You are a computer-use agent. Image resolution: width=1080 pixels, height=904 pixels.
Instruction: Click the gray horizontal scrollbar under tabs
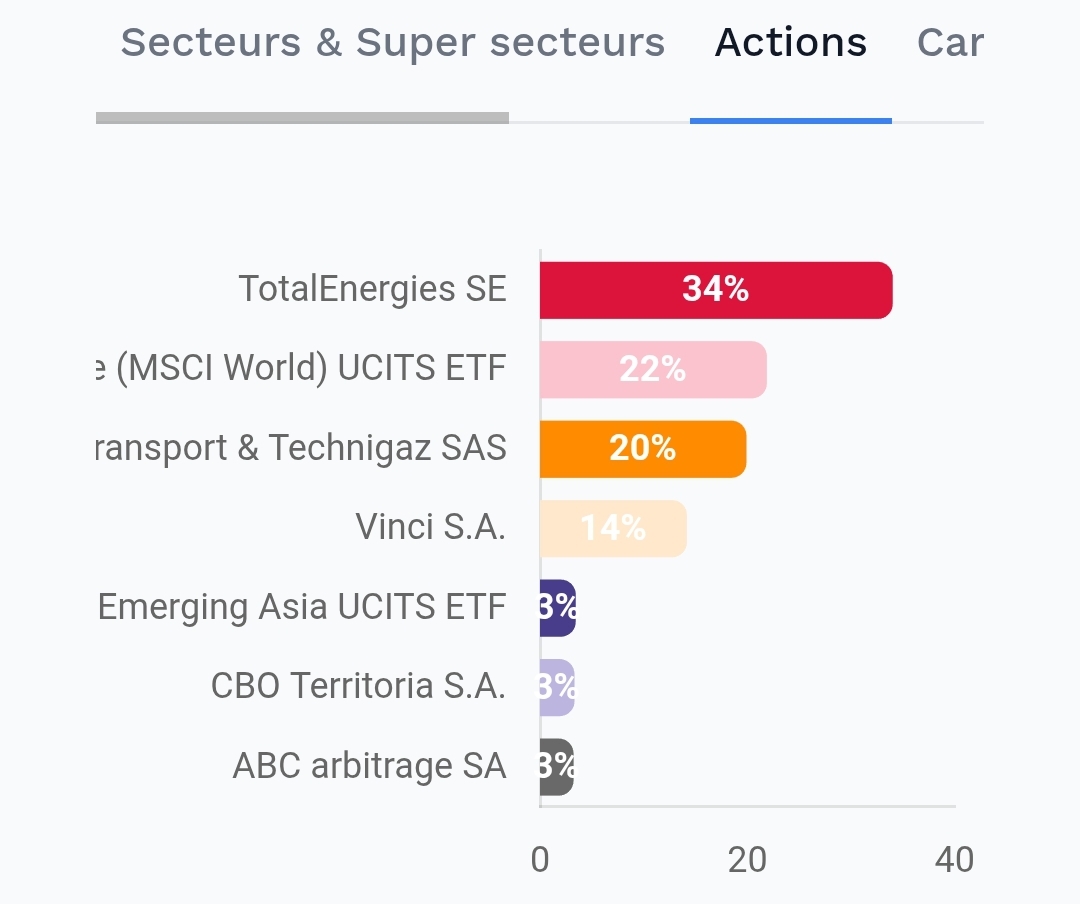(302, 118)
